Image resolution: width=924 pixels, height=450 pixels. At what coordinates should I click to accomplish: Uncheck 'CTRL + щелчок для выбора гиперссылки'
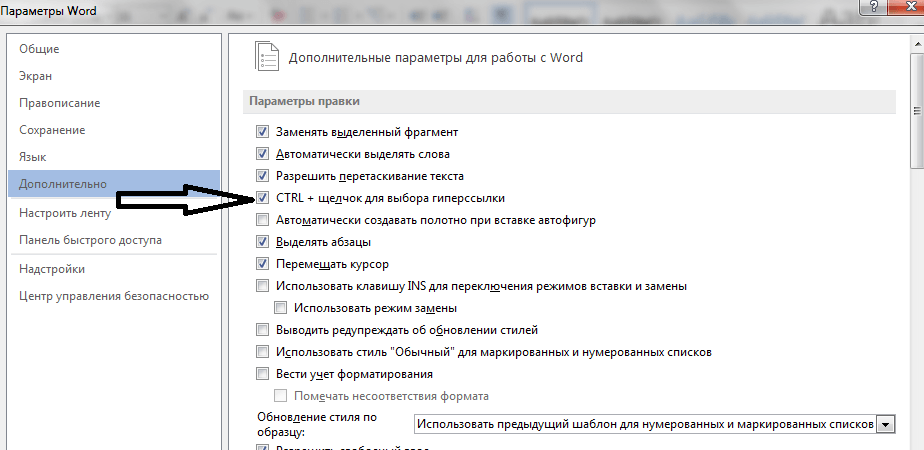pos(263,198)
